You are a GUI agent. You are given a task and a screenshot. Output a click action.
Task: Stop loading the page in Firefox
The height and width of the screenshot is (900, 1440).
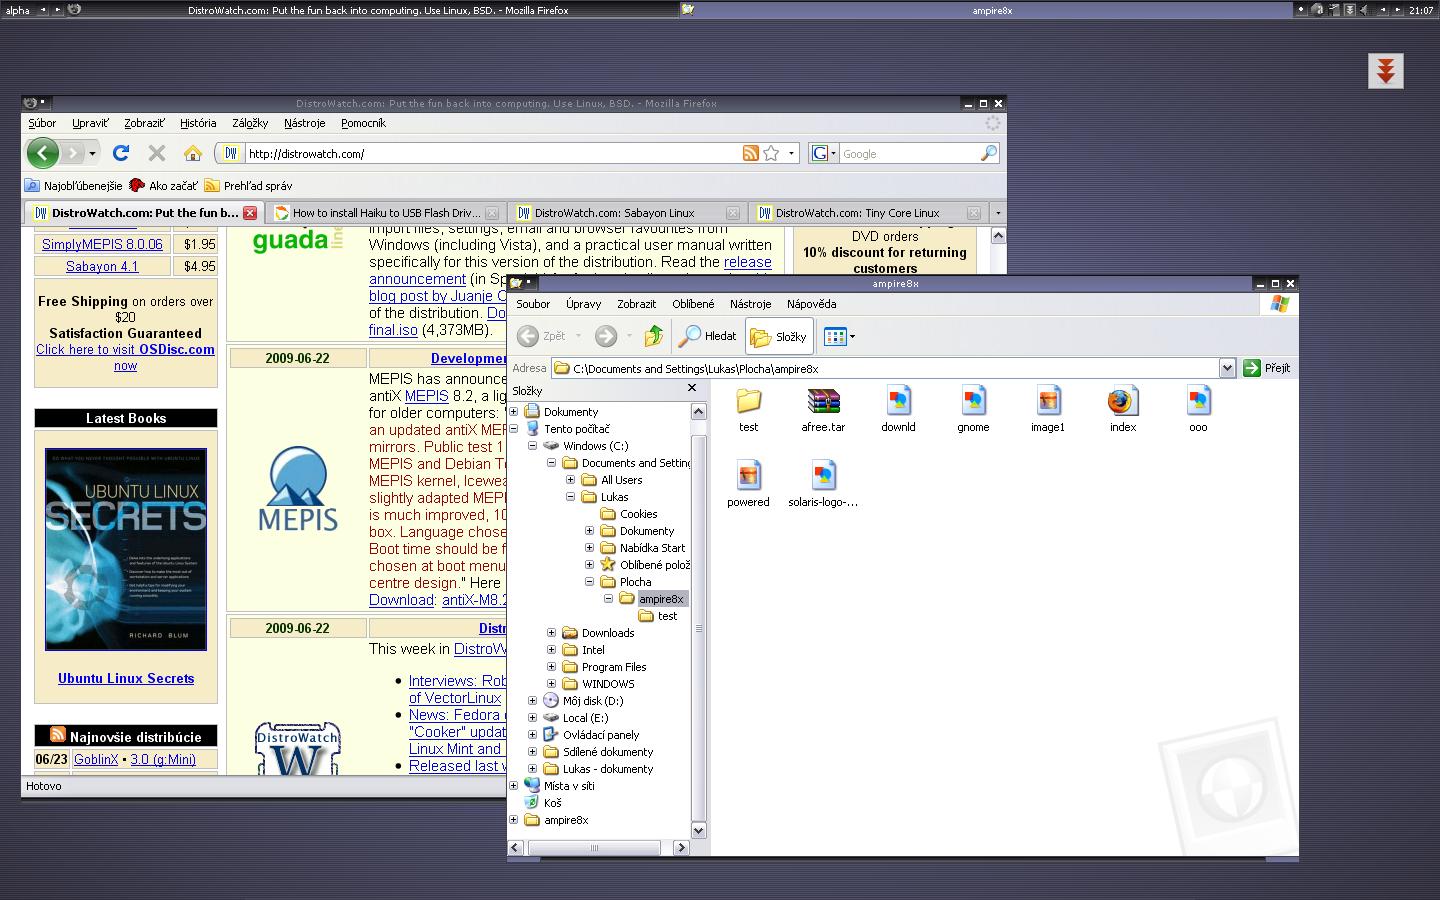coord(156,153)
